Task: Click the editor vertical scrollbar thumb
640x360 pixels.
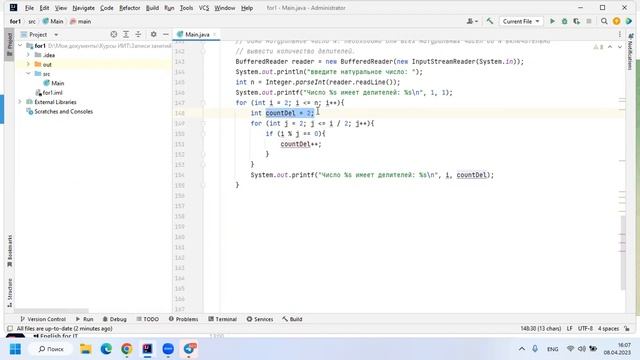Action: 623,252
